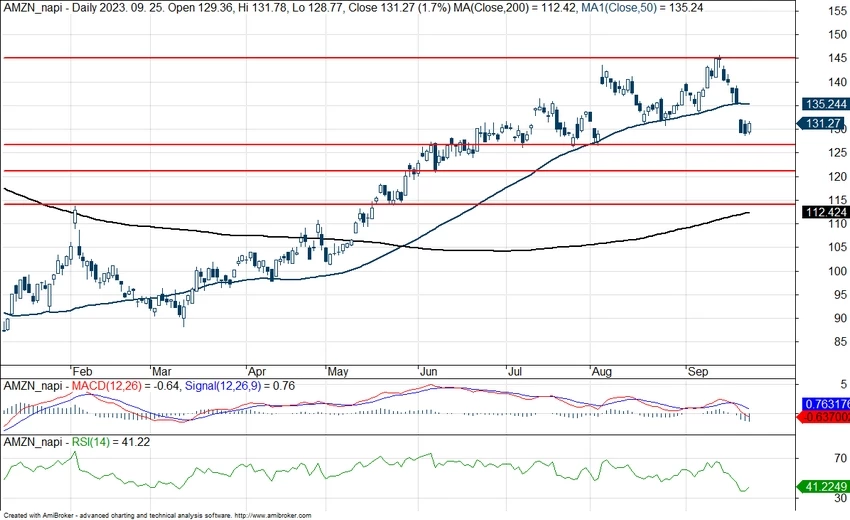The width and height of the screenshot is (850, 520).
Task: Click the 131.27 last price tag
Action: point(823,124)
